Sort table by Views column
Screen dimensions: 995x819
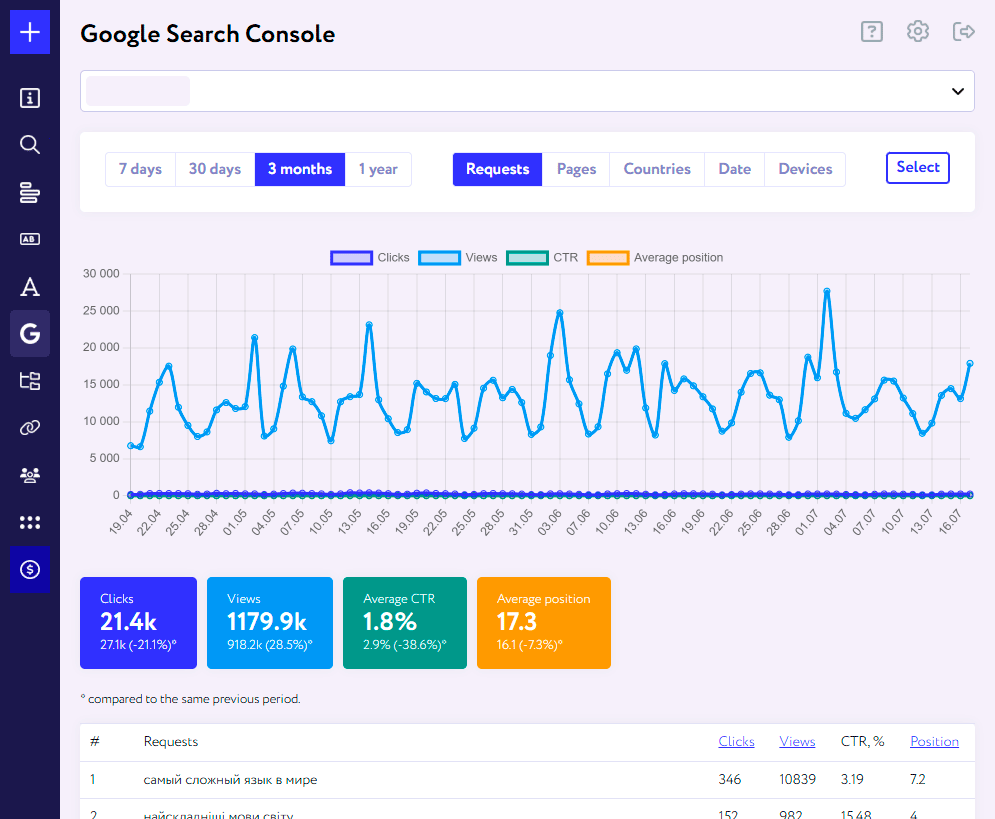pos(797,741)
